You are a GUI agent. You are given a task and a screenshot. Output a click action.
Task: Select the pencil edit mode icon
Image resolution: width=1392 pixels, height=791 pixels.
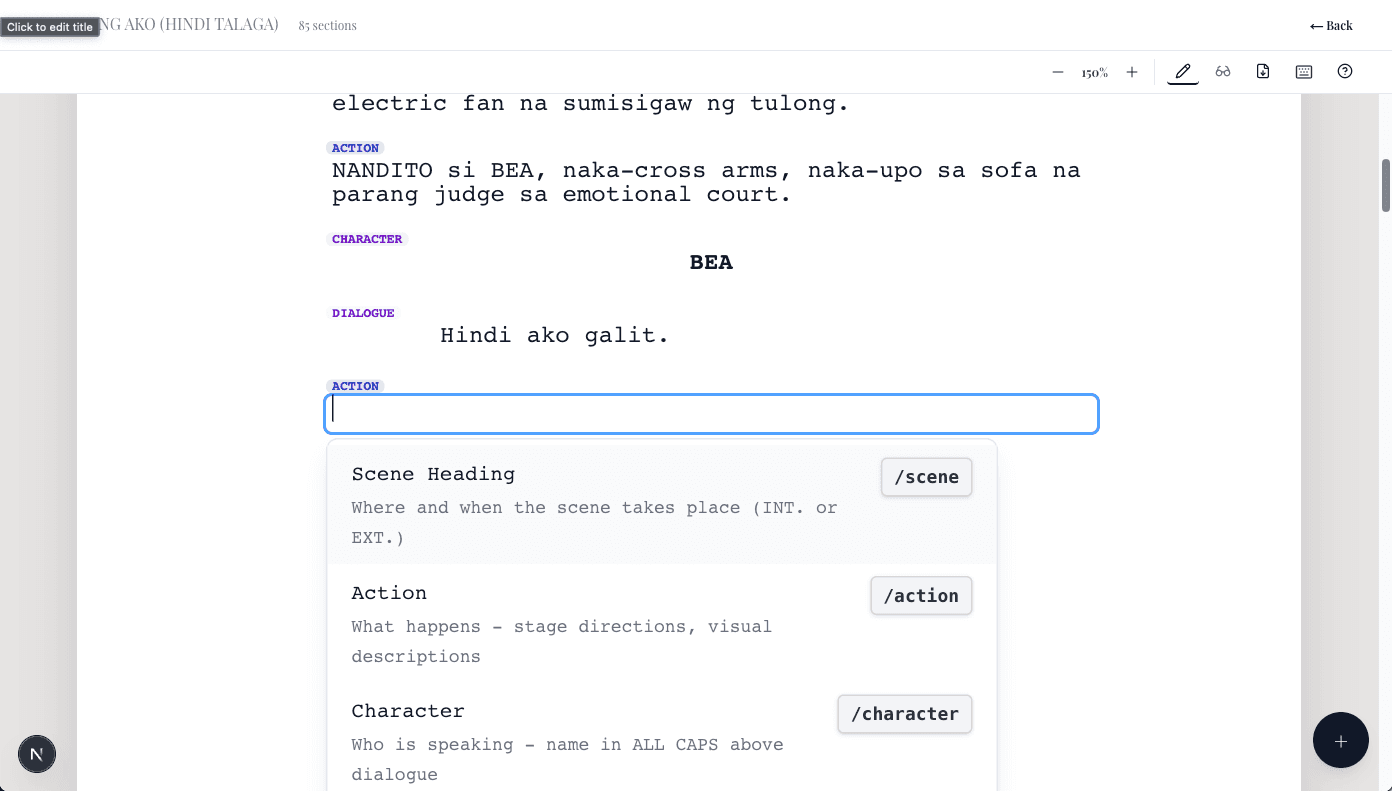(1182, 71)
